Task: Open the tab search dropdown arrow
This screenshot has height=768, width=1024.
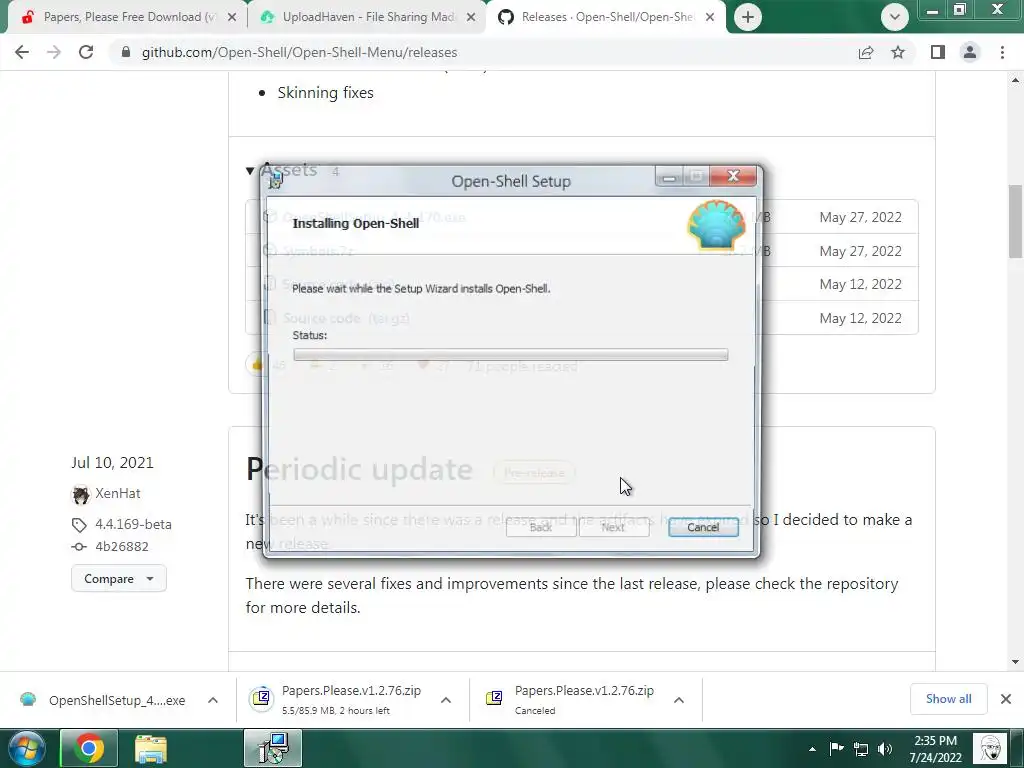Action: click(895, 17)
